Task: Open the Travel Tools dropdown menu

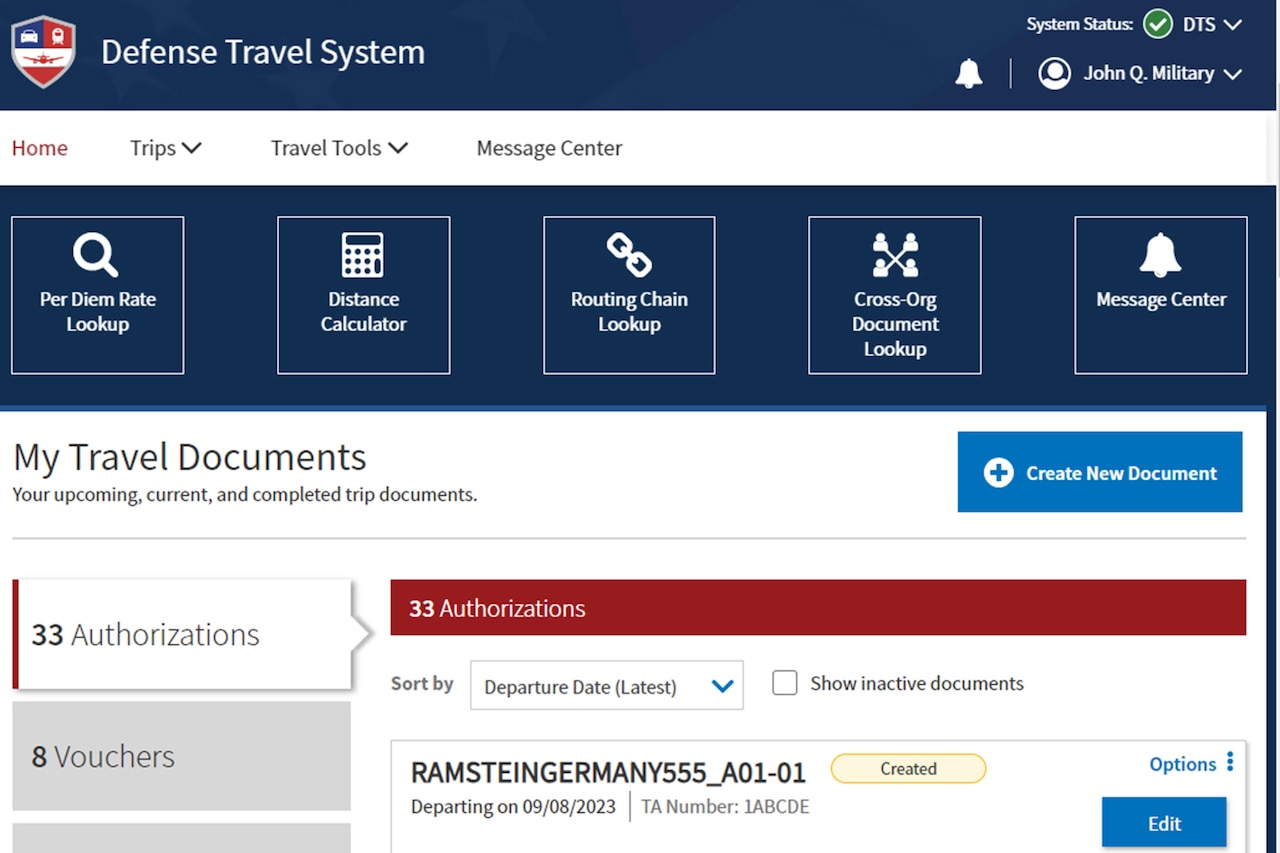Action: 339,148
